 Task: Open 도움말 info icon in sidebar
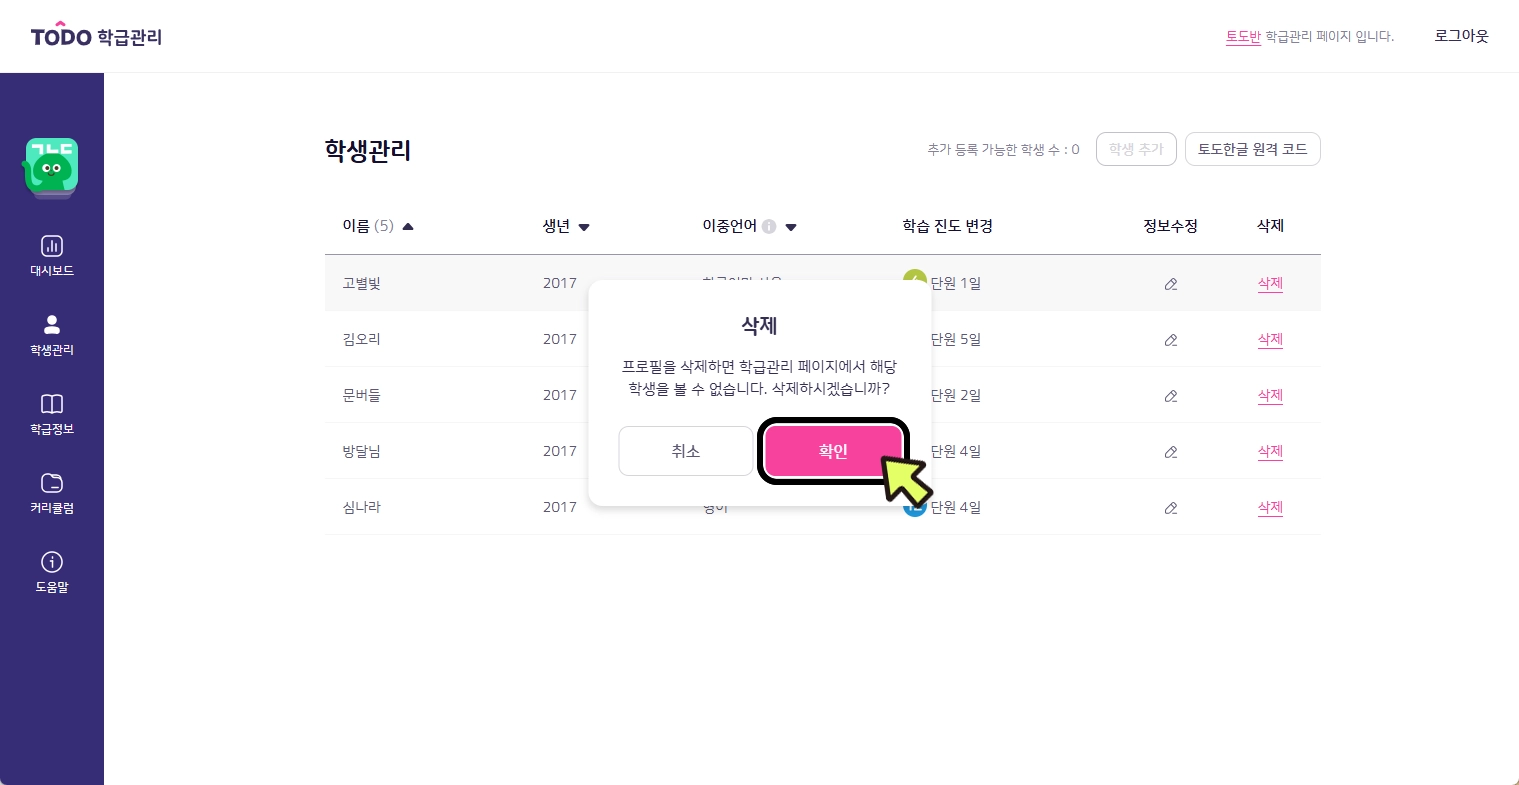[x=51, y=562]
